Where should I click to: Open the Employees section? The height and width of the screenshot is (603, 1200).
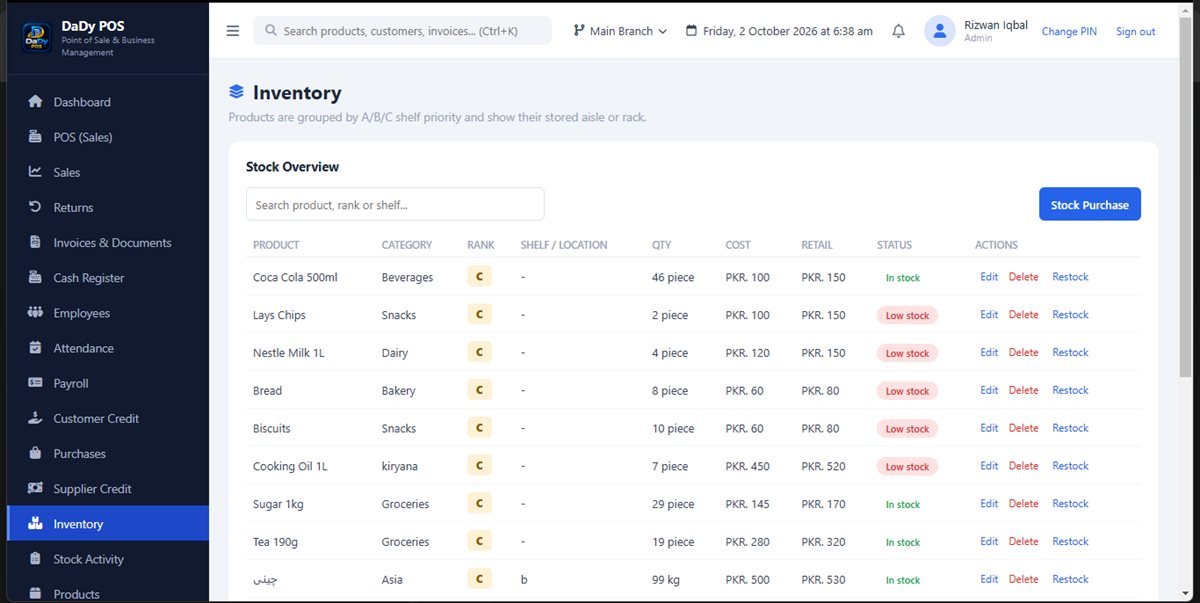(x=108, y=313)
